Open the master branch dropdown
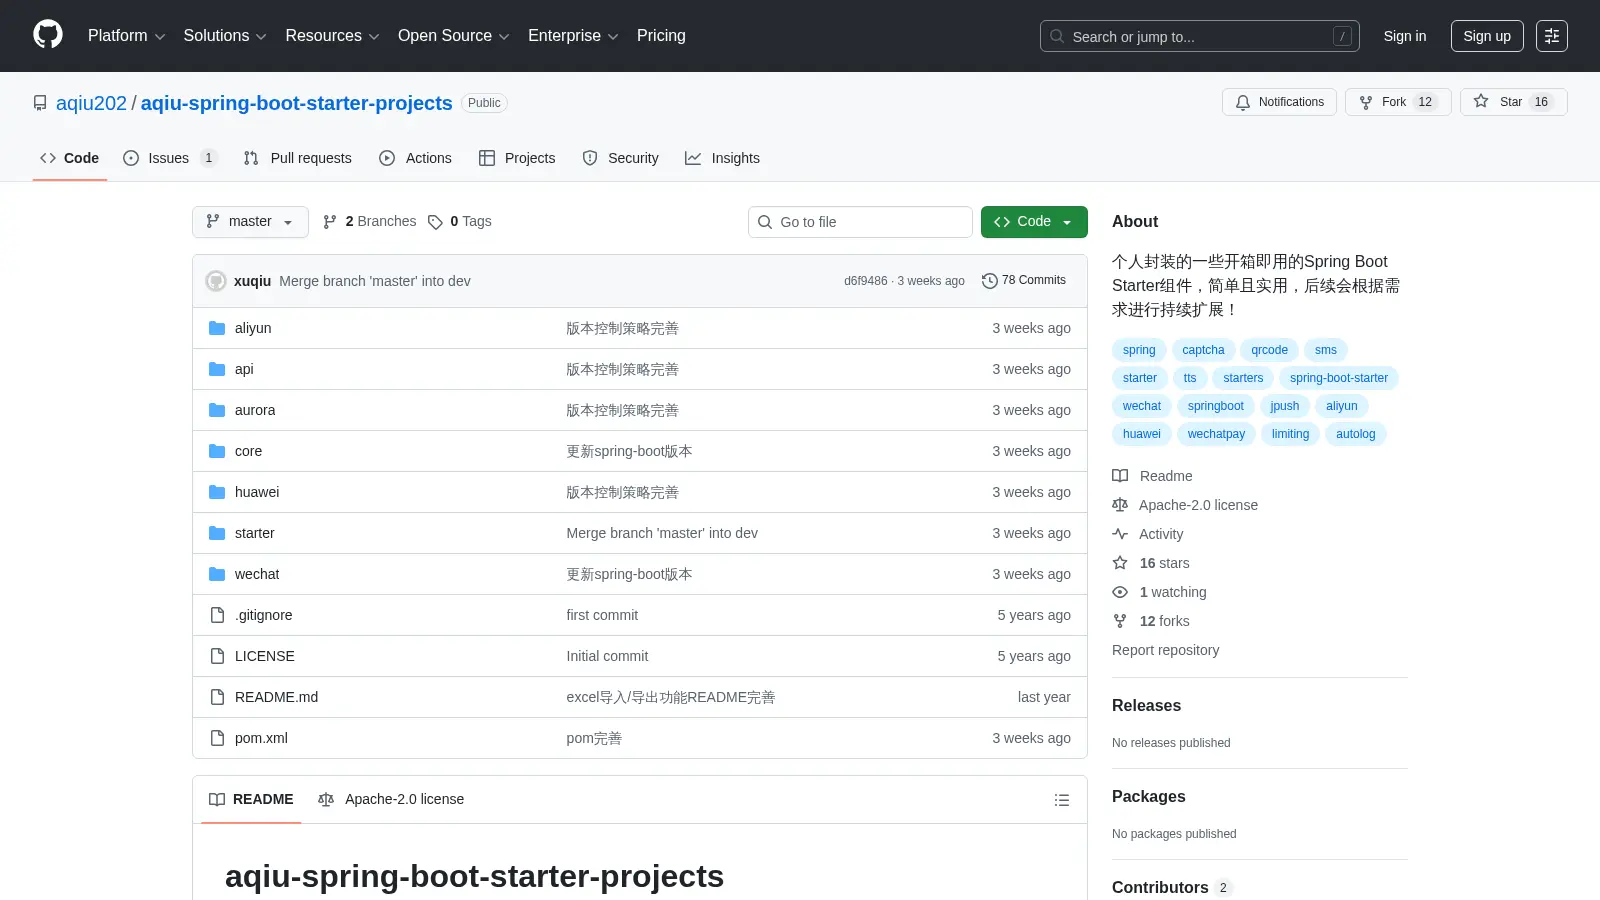 click(250, 222)
